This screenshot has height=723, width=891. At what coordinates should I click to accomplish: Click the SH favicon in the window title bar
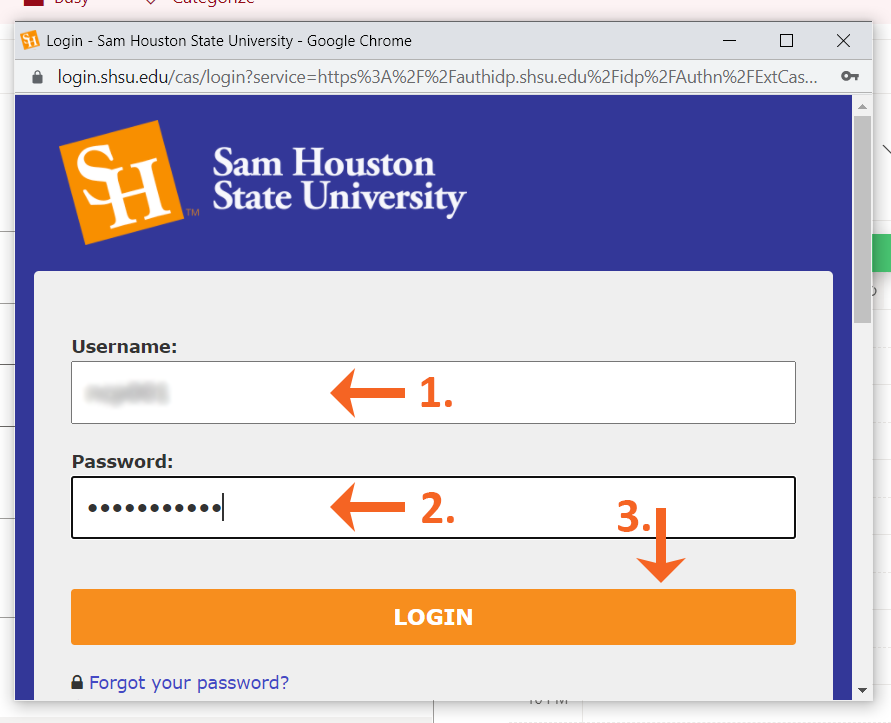coord(28,40)
